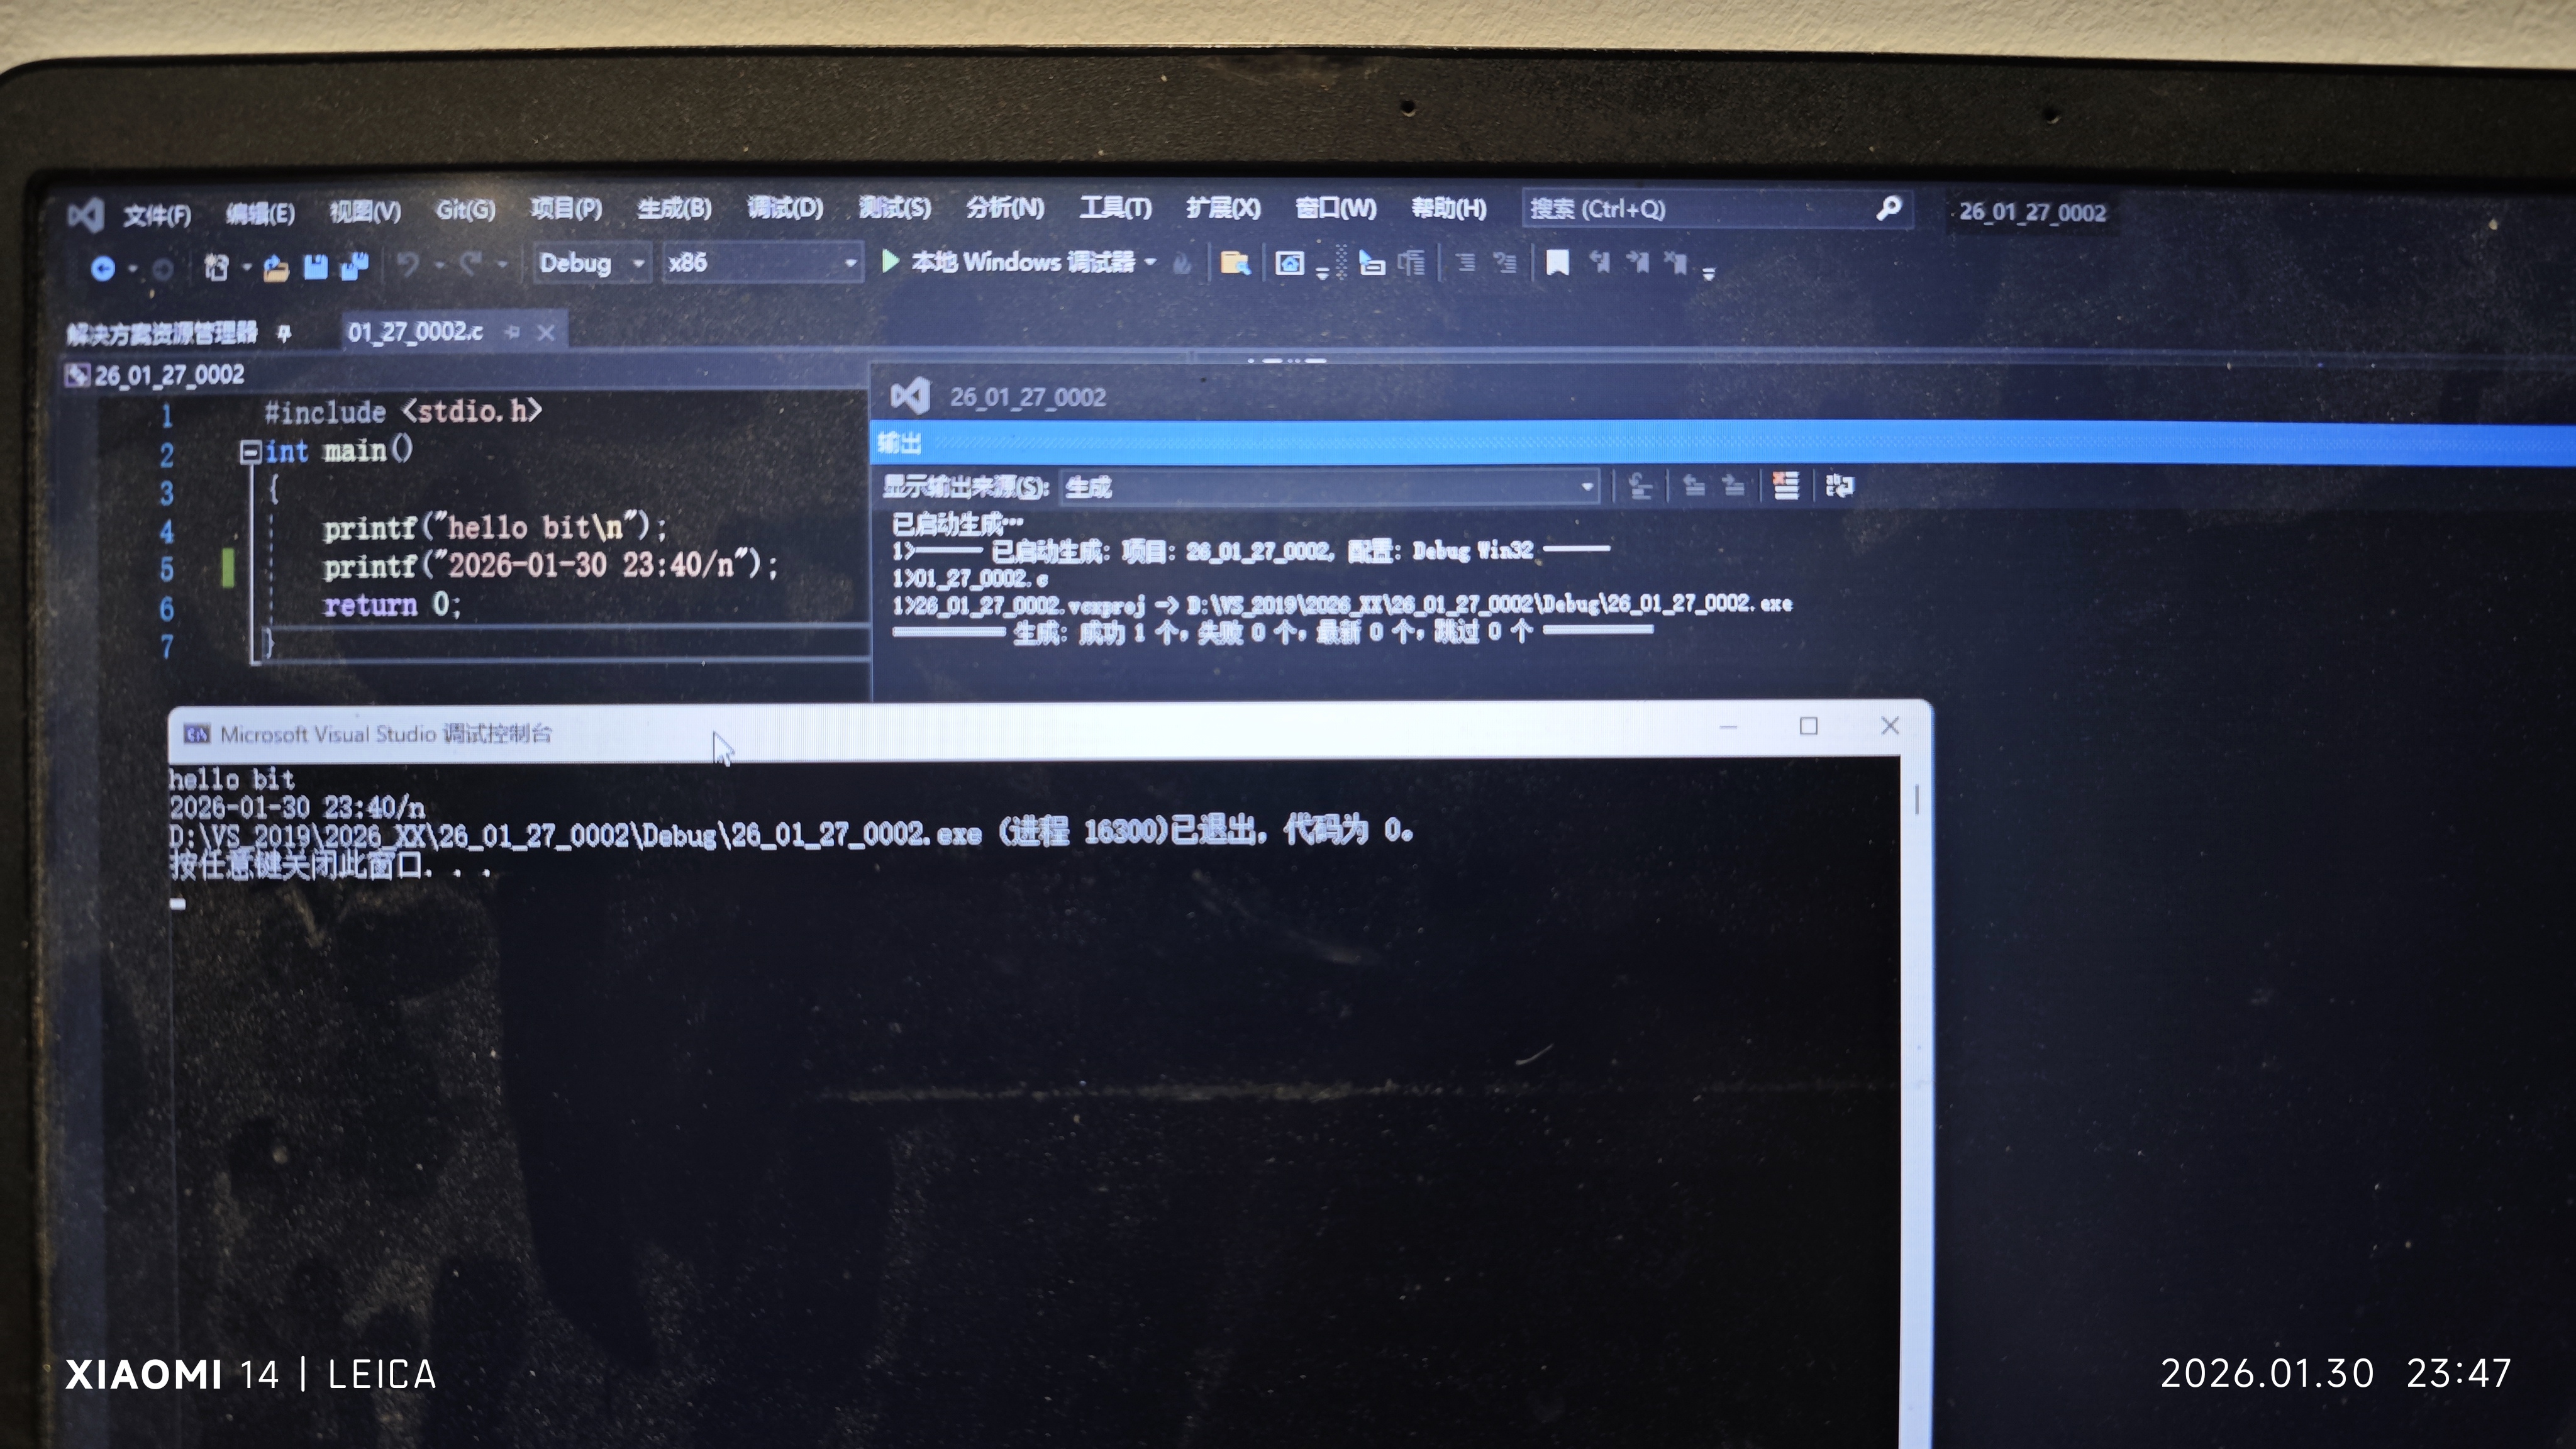Click the Clear All output icon
This screenshot has width=2576, height=1449.
[x=1785, y=486]
